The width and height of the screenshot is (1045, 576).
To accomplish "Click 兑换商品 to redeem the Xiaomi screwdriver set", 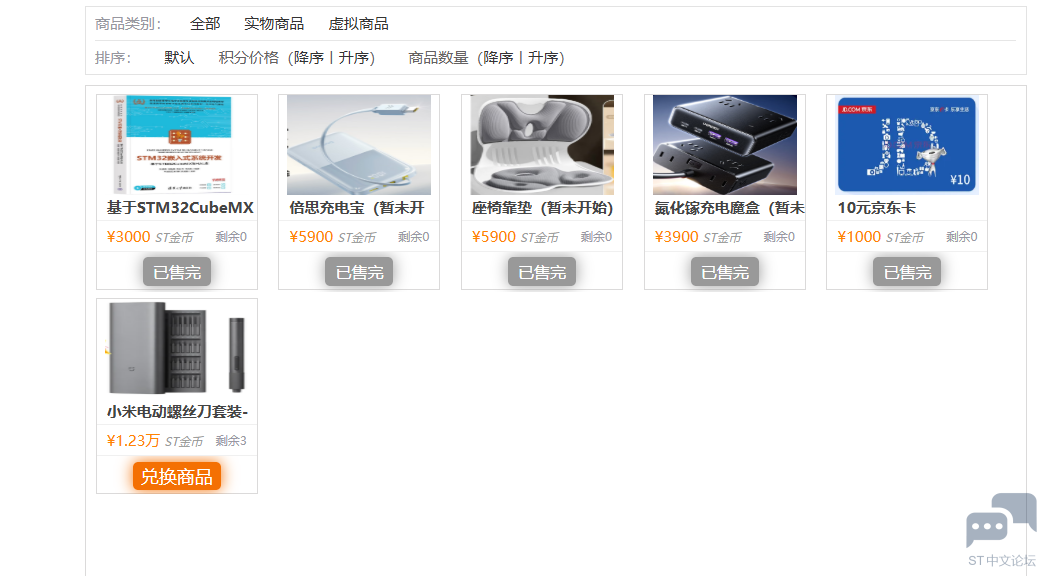I will tap(177, 476).
